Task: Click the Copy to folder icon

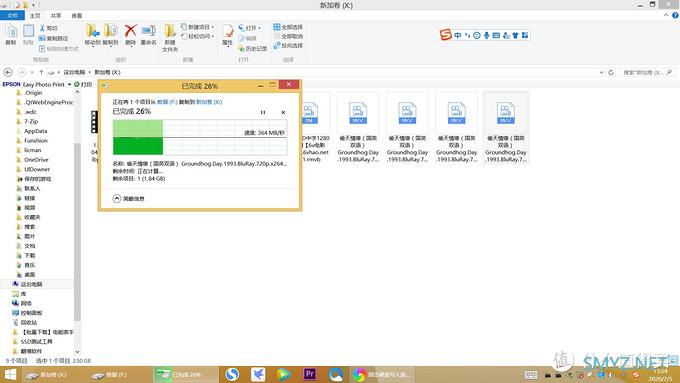Action: pos(111,31)
